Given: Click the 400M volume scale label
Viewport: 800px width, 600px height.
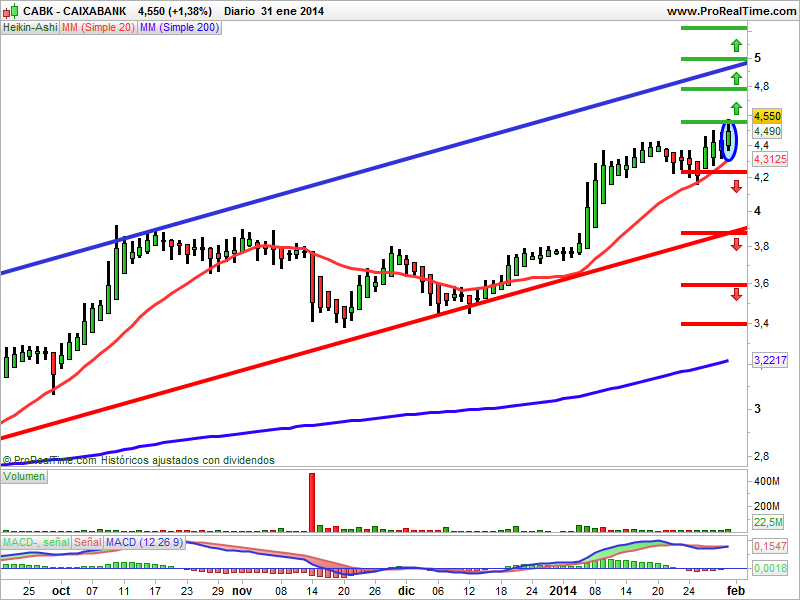Looking at the screenshot, I should pyautogui.click(x=766, y=481).
